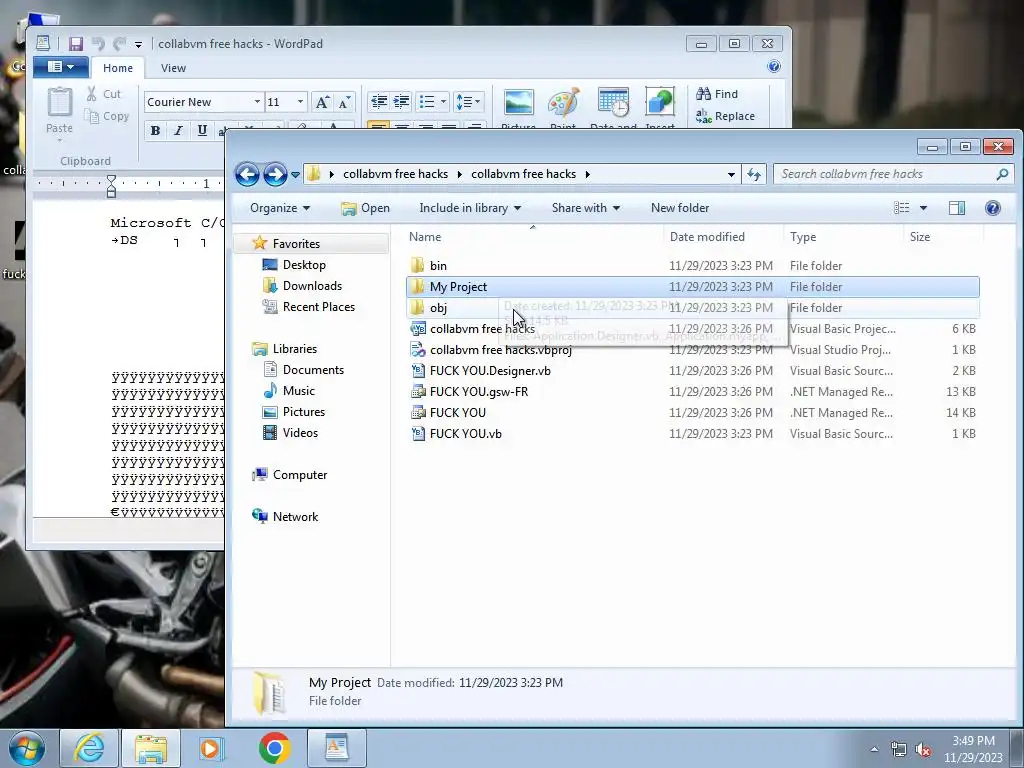The image size is (1024, 768).
Task: Launch Internet Explorer from the taskbar
Action: point(89,748)
